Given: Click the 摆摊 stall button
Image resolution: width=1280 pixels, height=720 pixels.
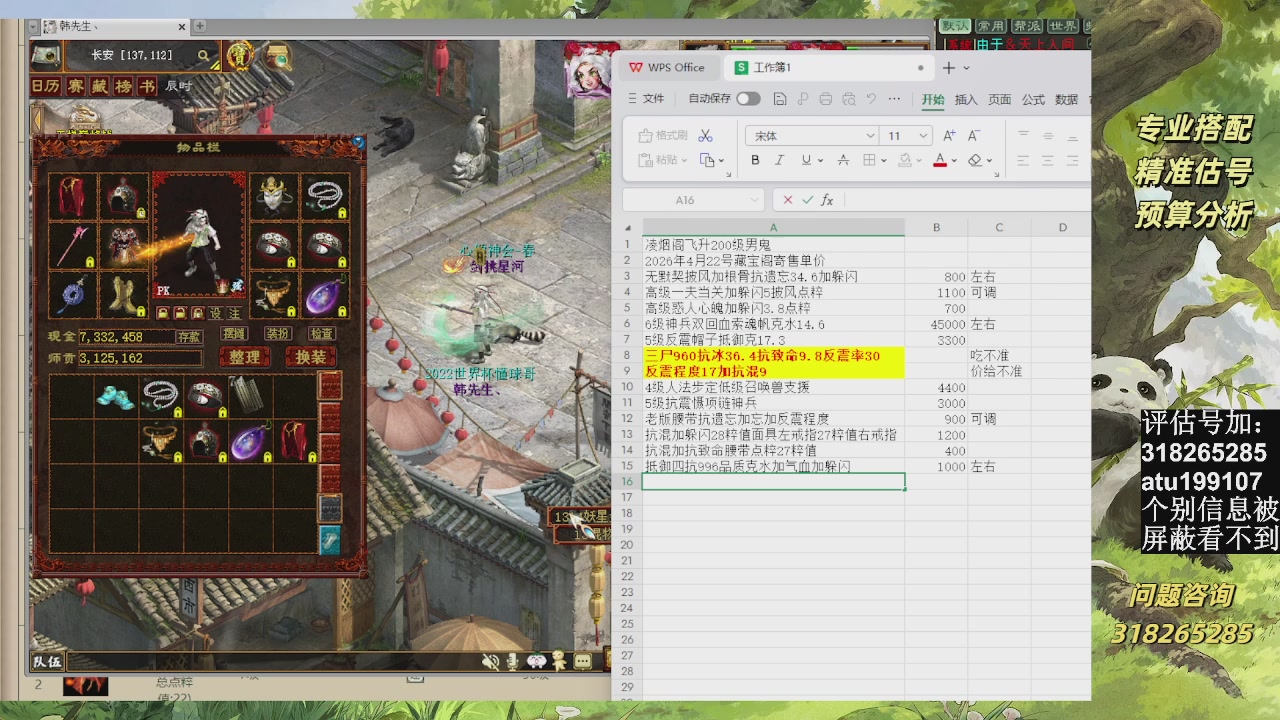Looking at the screenshot, I should point(233,333).
